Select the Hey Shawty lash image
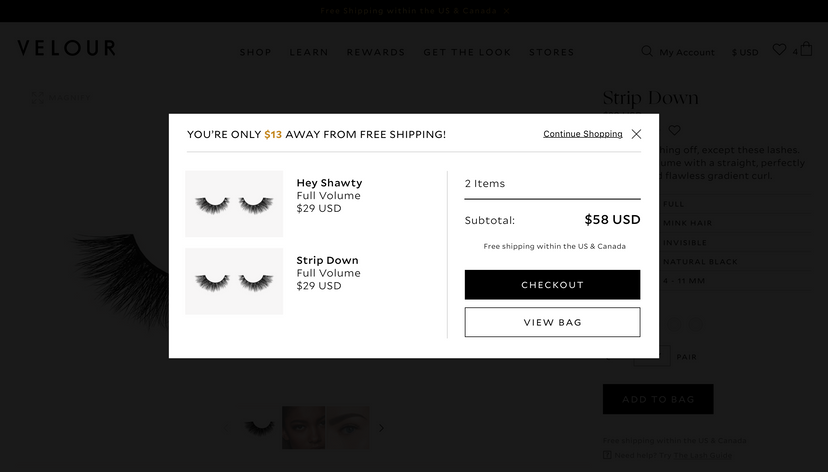Viewport: 828px width, 472px height. click(x=234, y=204)
